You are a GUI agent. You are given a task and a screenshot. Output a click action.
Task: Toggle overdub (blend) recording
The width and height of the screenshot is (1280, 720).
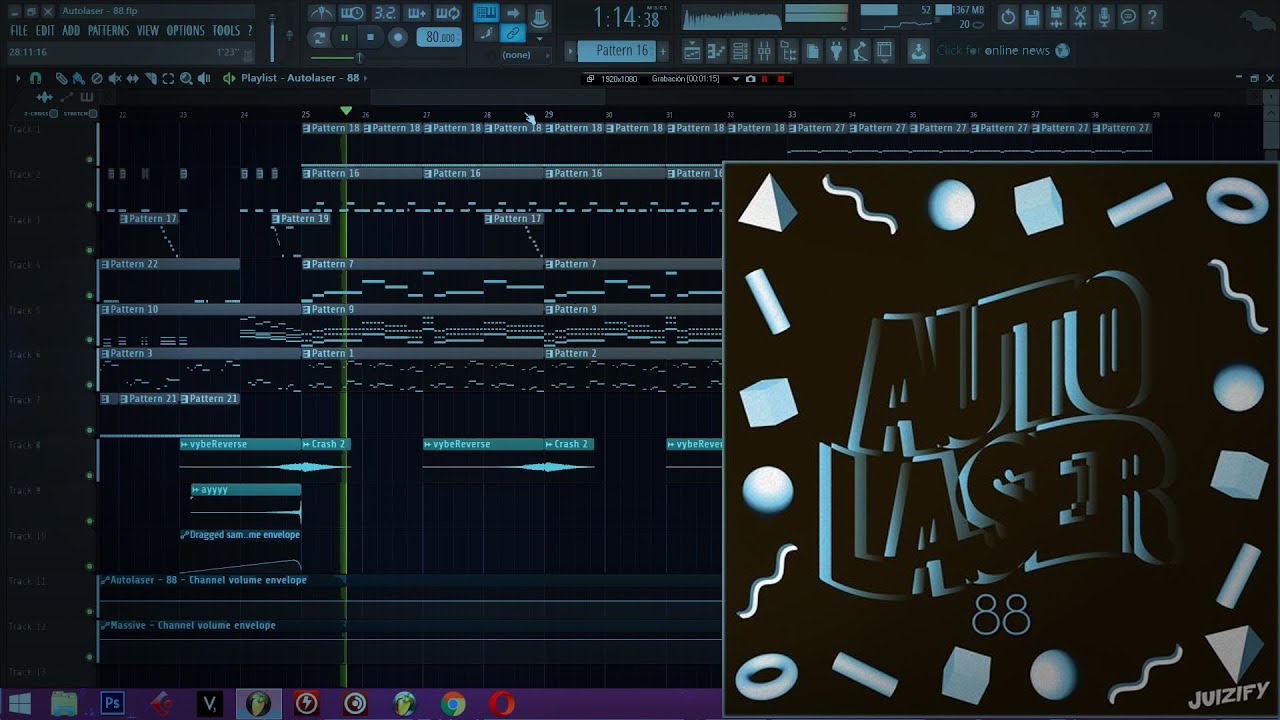(x=416, y=13)
